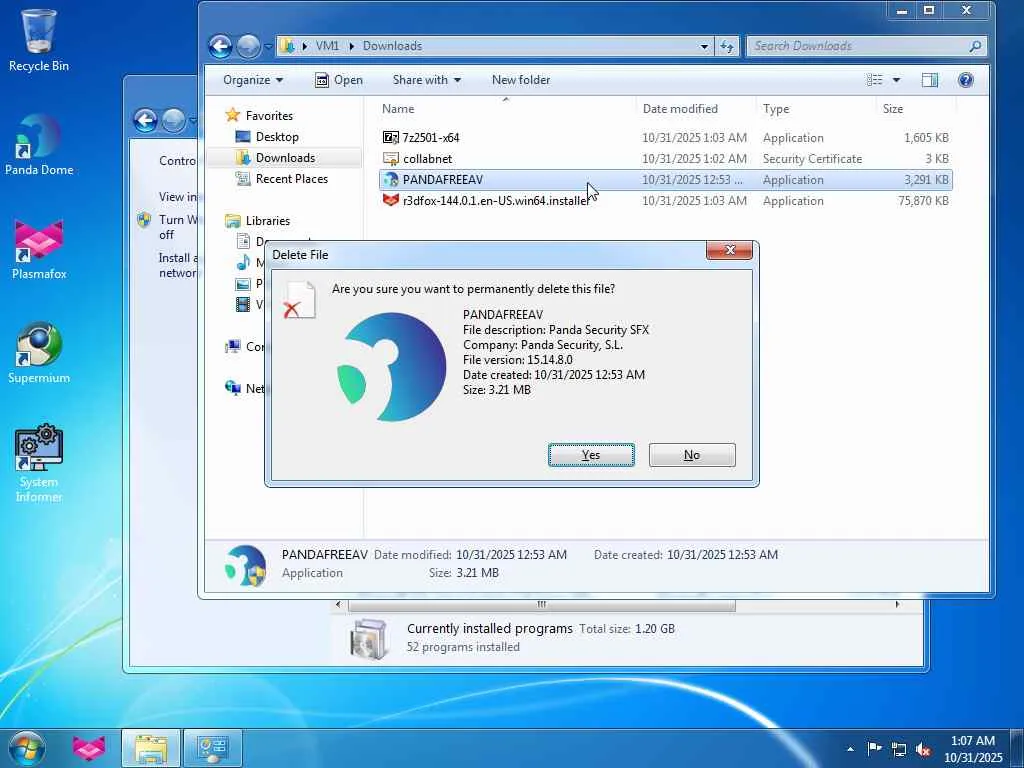Screen dimensions: 1024x768
Task: Click New folder in the toolbar
Action: (520, 80)
